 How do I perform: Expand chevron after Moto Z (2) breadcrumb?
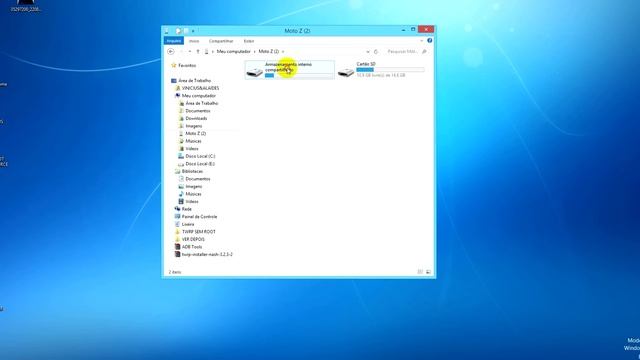point(283,52)
